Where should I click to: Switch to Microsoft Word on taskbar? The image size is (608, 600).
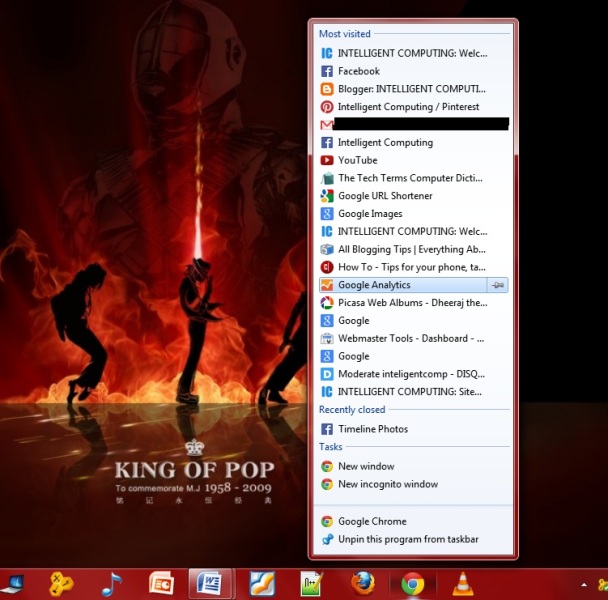click(212, 584)
